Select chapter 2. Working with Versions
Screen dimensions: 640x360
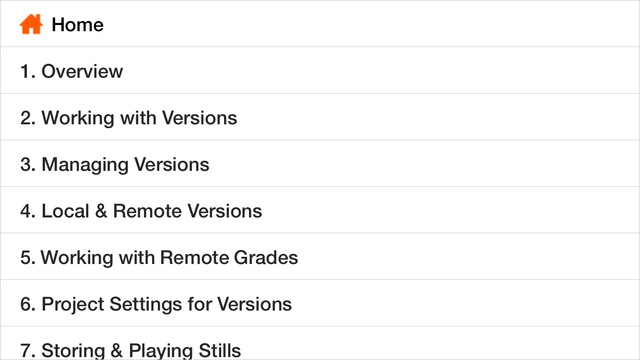[x=320, y=117]
